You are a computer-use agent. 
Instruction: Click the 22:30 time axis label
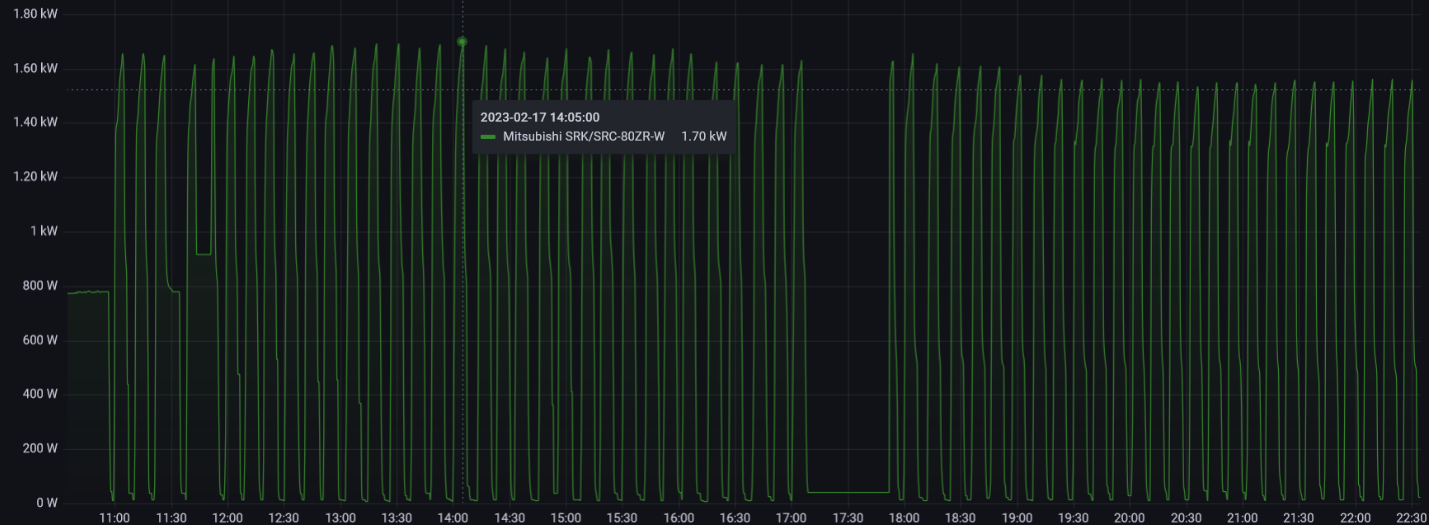1412,518
